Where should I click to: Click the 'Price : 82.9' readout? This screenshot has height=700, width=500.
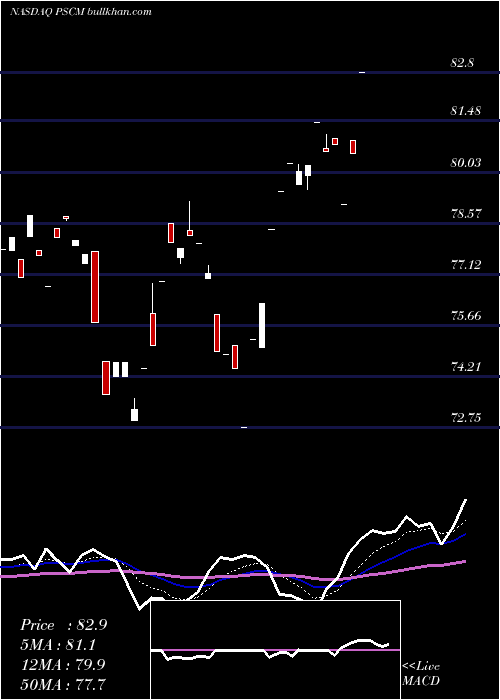click(63, 625)
